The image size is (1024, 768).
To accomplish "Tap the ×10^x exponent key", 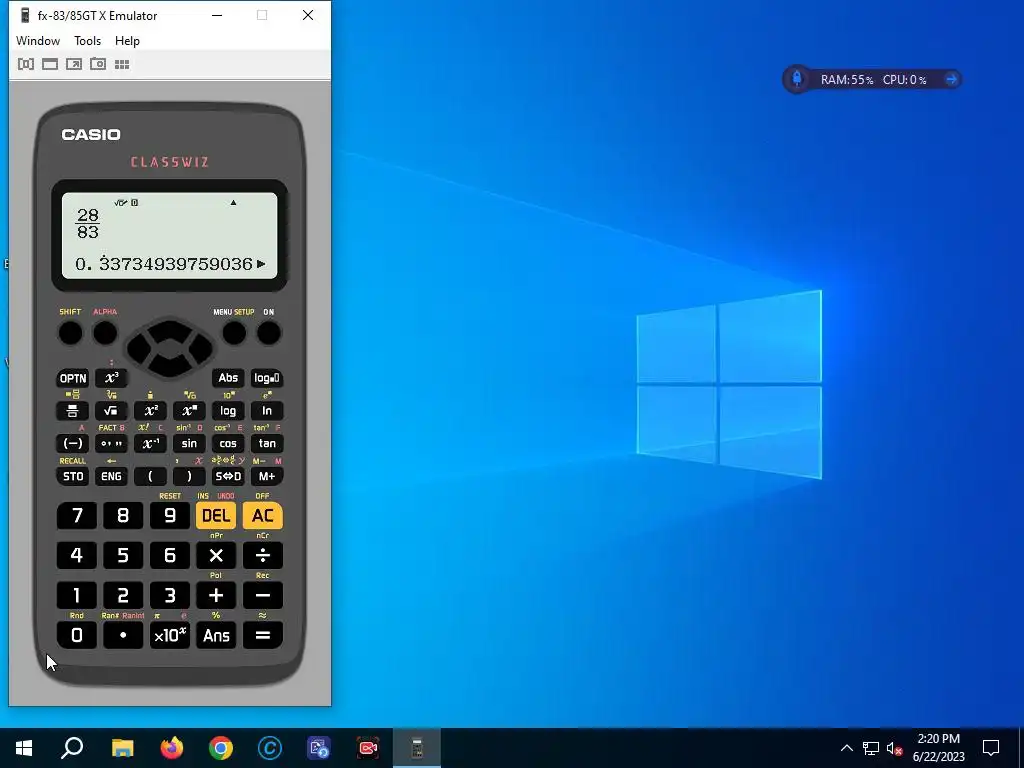I will (170, 635).
